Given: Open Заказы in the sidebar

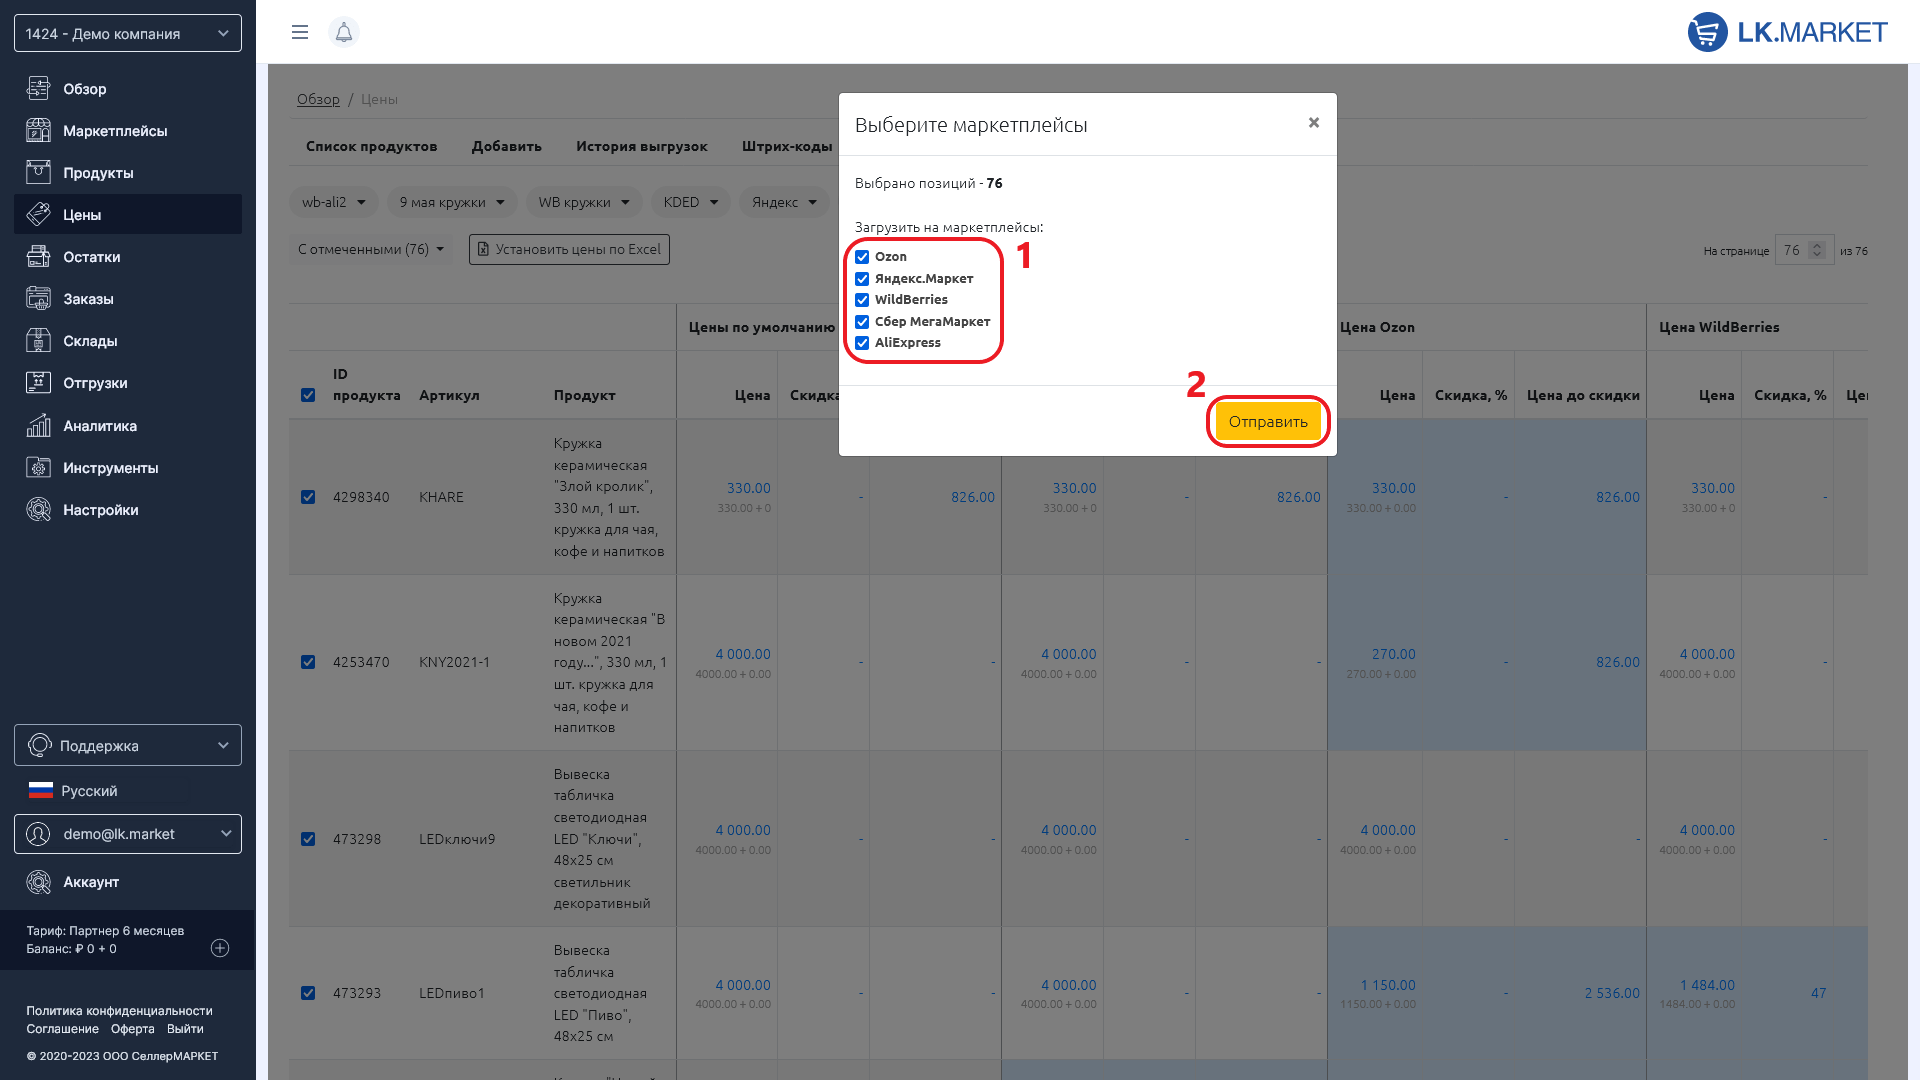Looking at the screenshot, I should pos(128,298).
